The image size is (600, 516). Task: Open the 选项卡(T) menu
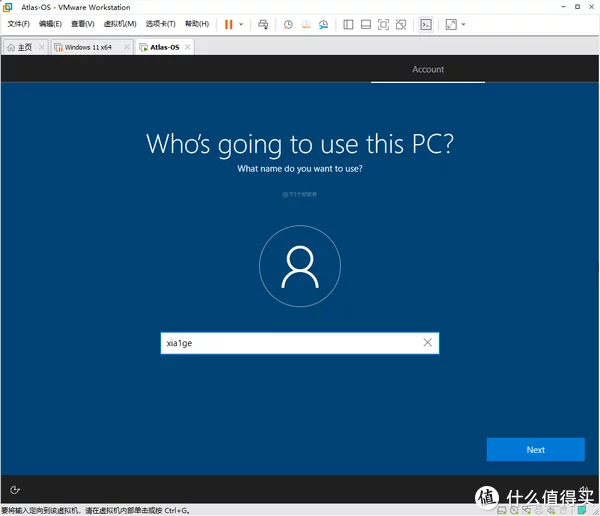pyautogui.click(x=160, y=24)
